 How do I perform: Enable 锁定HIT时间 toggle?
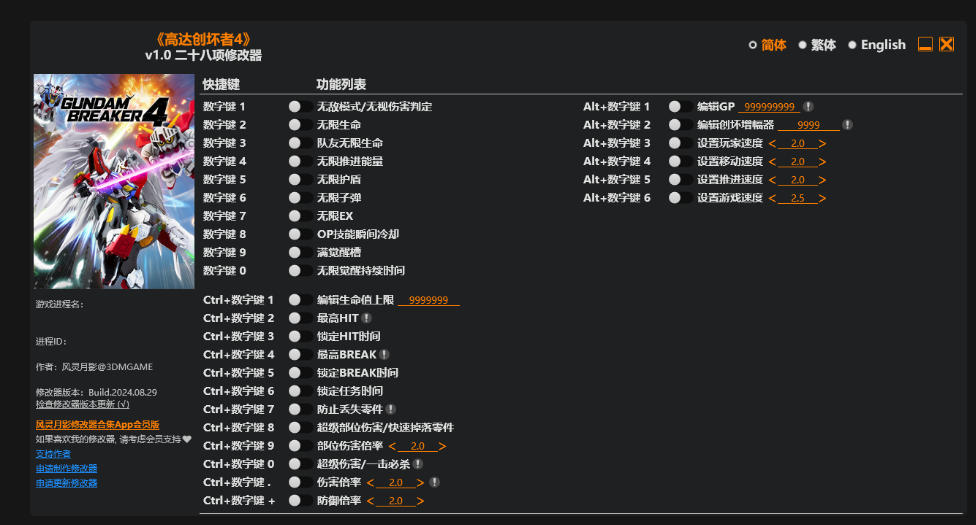[300, 336]
